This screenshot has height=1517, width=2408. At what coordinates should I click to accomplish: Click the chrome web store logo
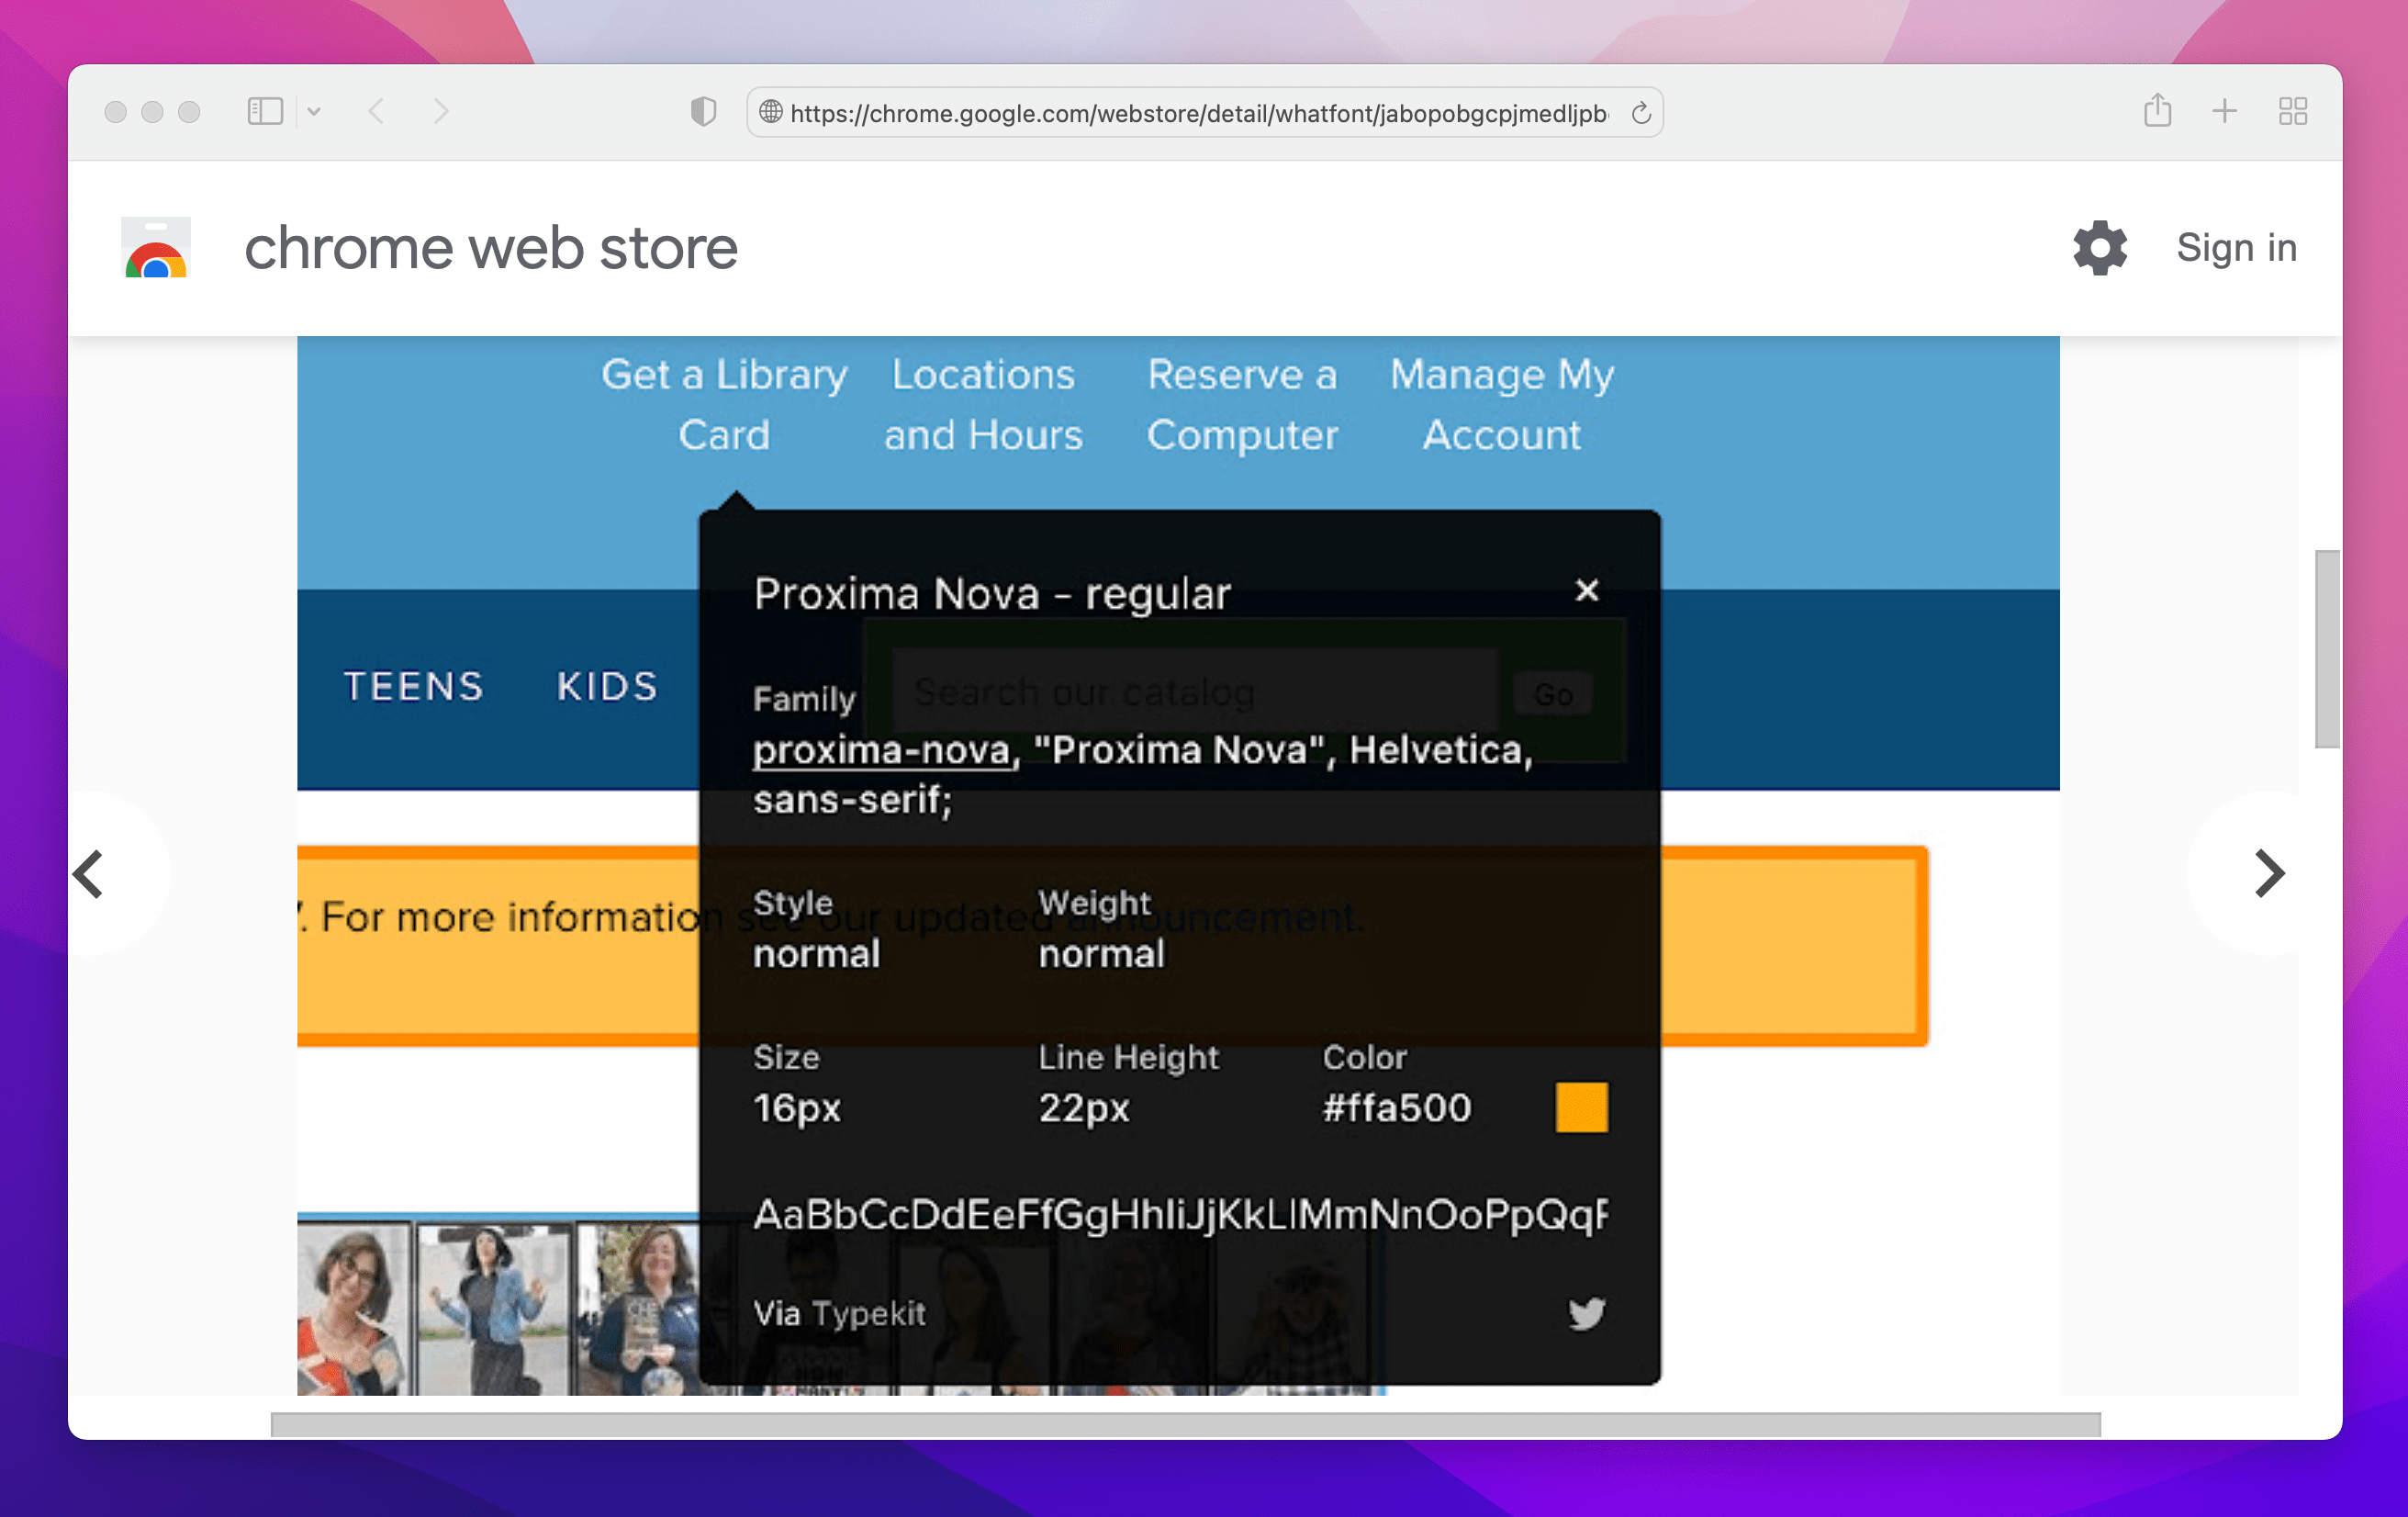155,247
